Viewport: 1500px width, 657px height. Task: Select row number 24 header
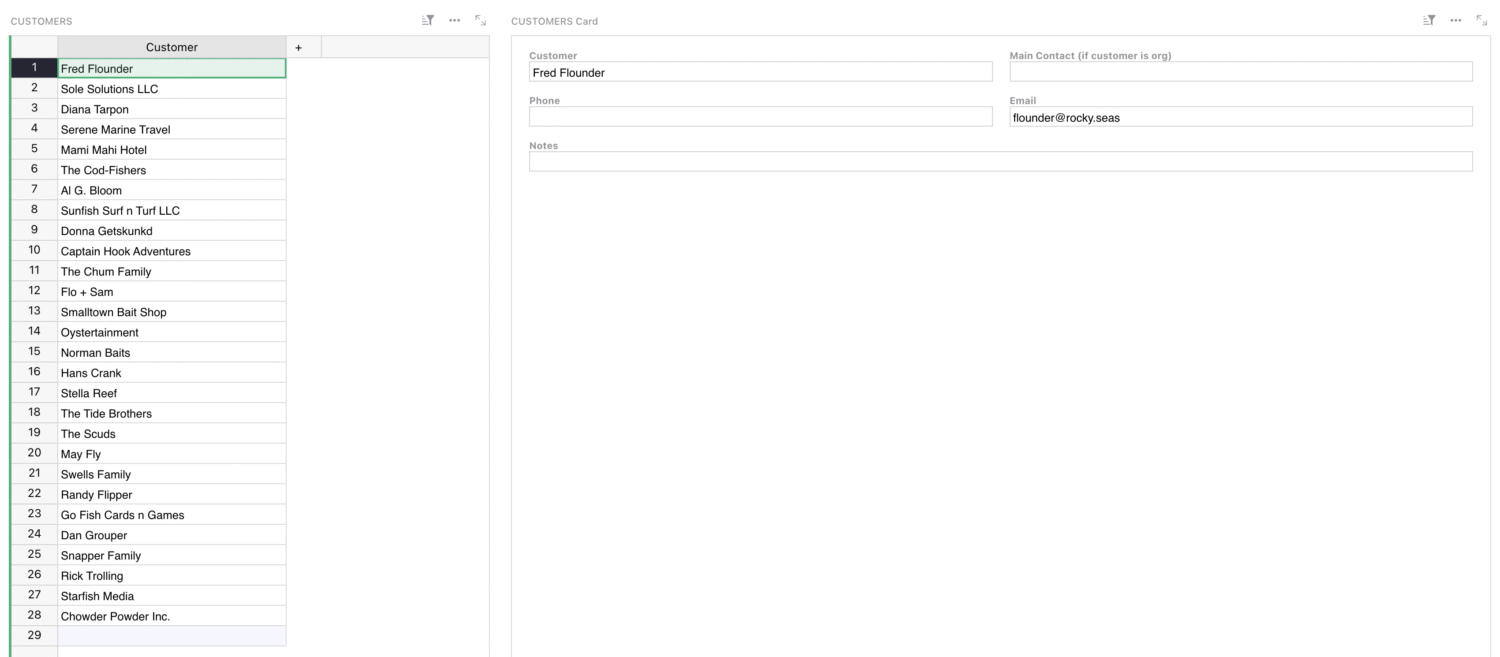(34, 535)
